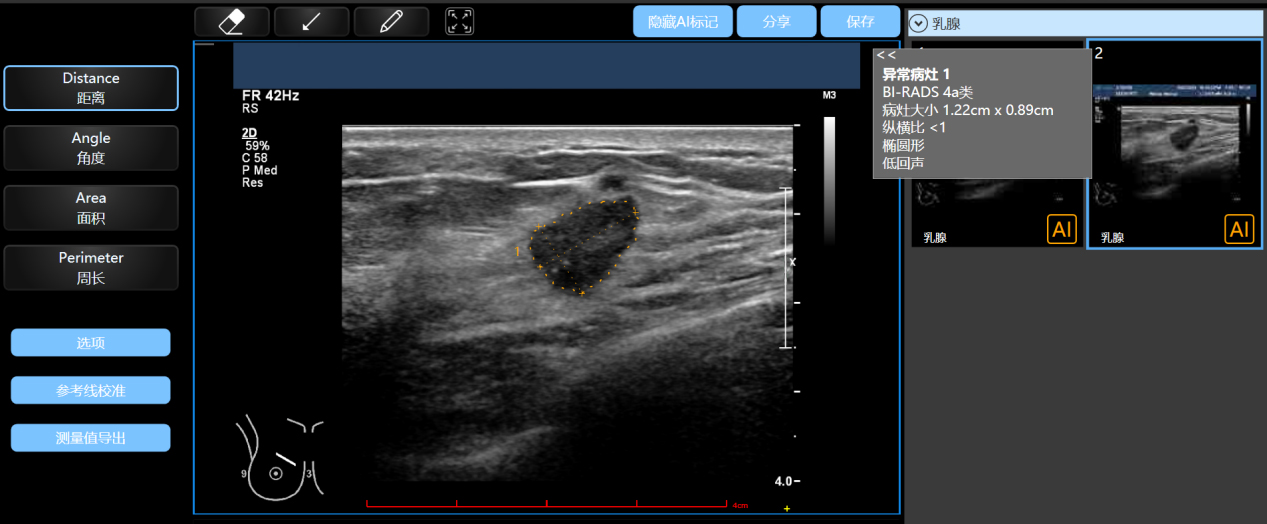Click 乳腺 label under first thumbnail
This screenshot has width=1267, height=524.
point(934,238)
